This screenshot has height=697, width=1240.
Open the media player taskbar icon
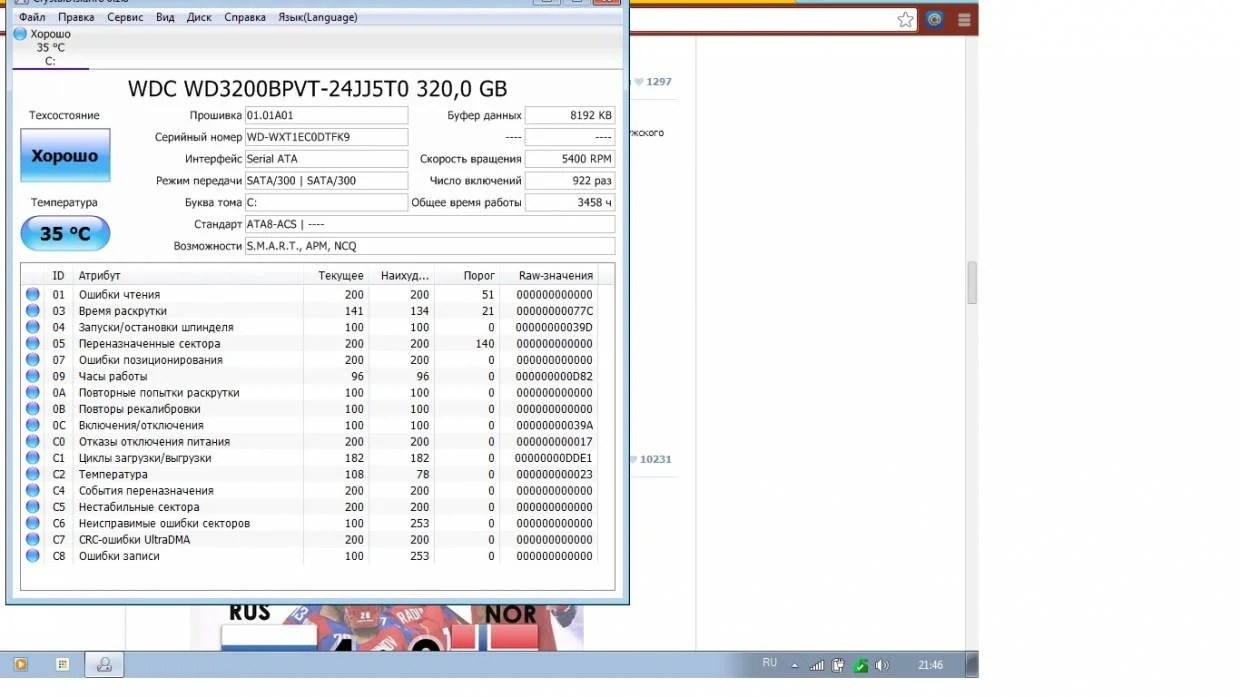click(21, 665)
